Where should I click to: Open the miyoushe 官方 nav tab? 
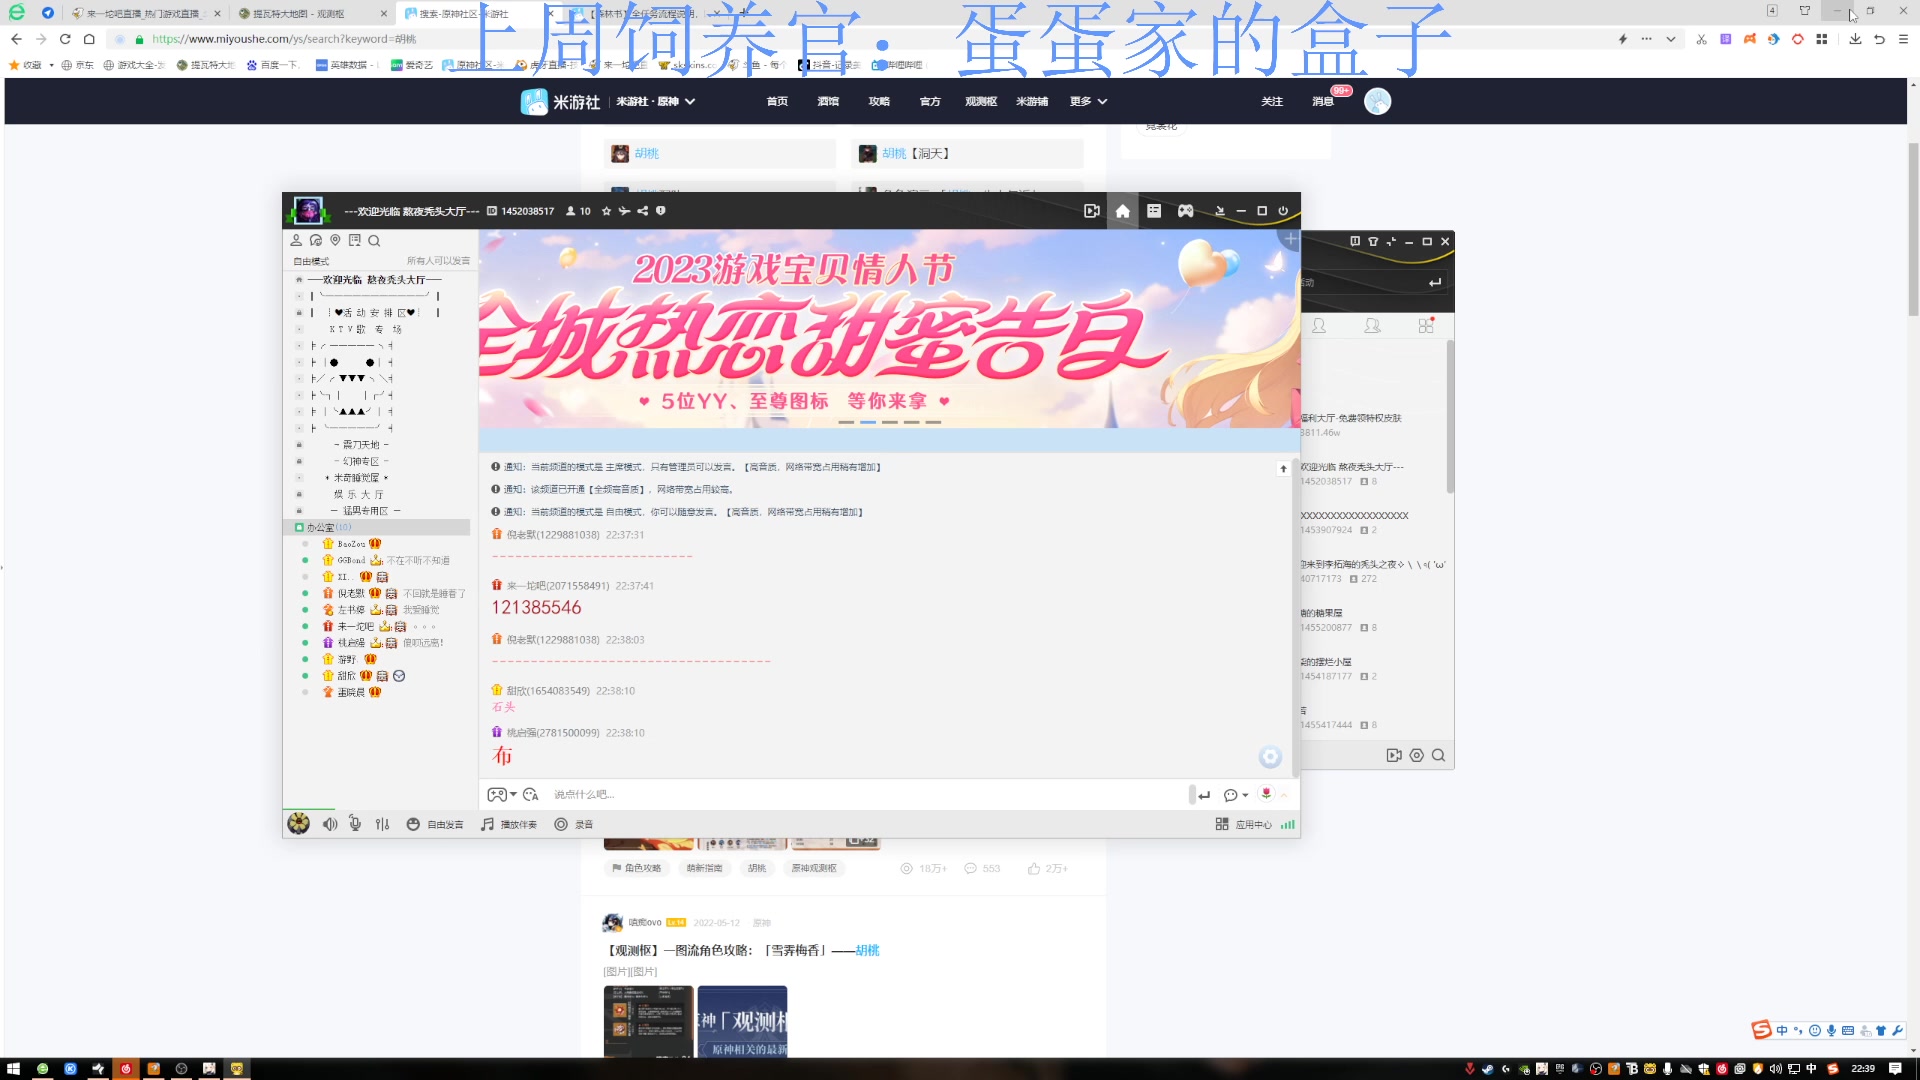click(930, 101)
